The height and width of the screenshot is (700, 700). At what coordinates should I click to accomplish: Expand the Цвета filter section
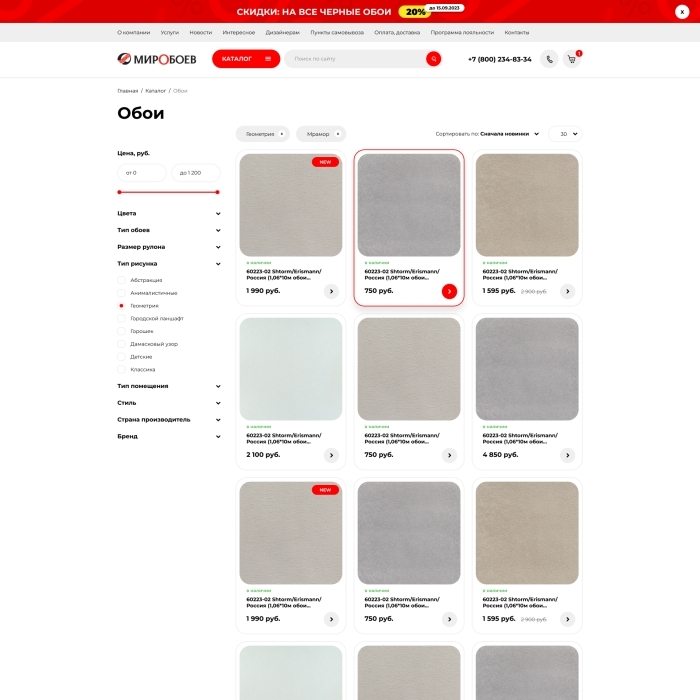[x=218, y=213]
